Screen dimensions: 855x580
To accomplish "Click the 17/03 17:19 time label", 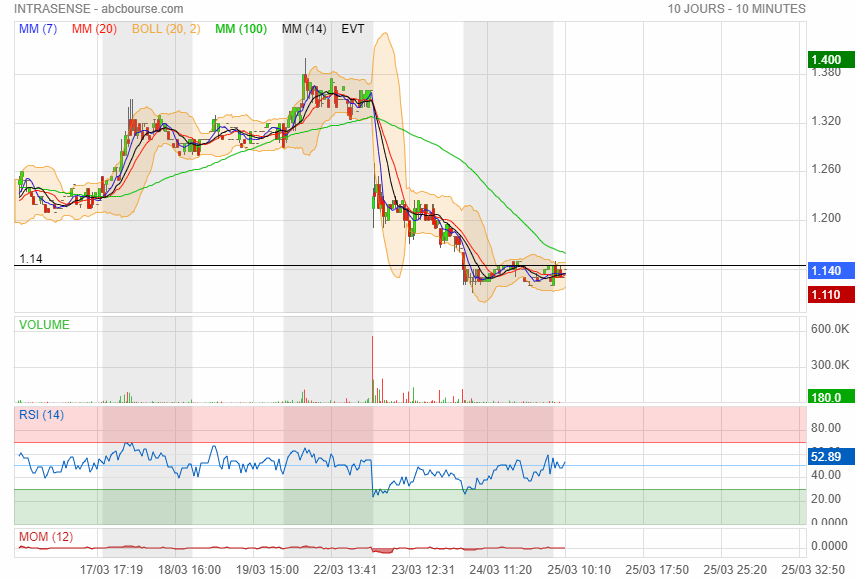I will coord(111,570).
